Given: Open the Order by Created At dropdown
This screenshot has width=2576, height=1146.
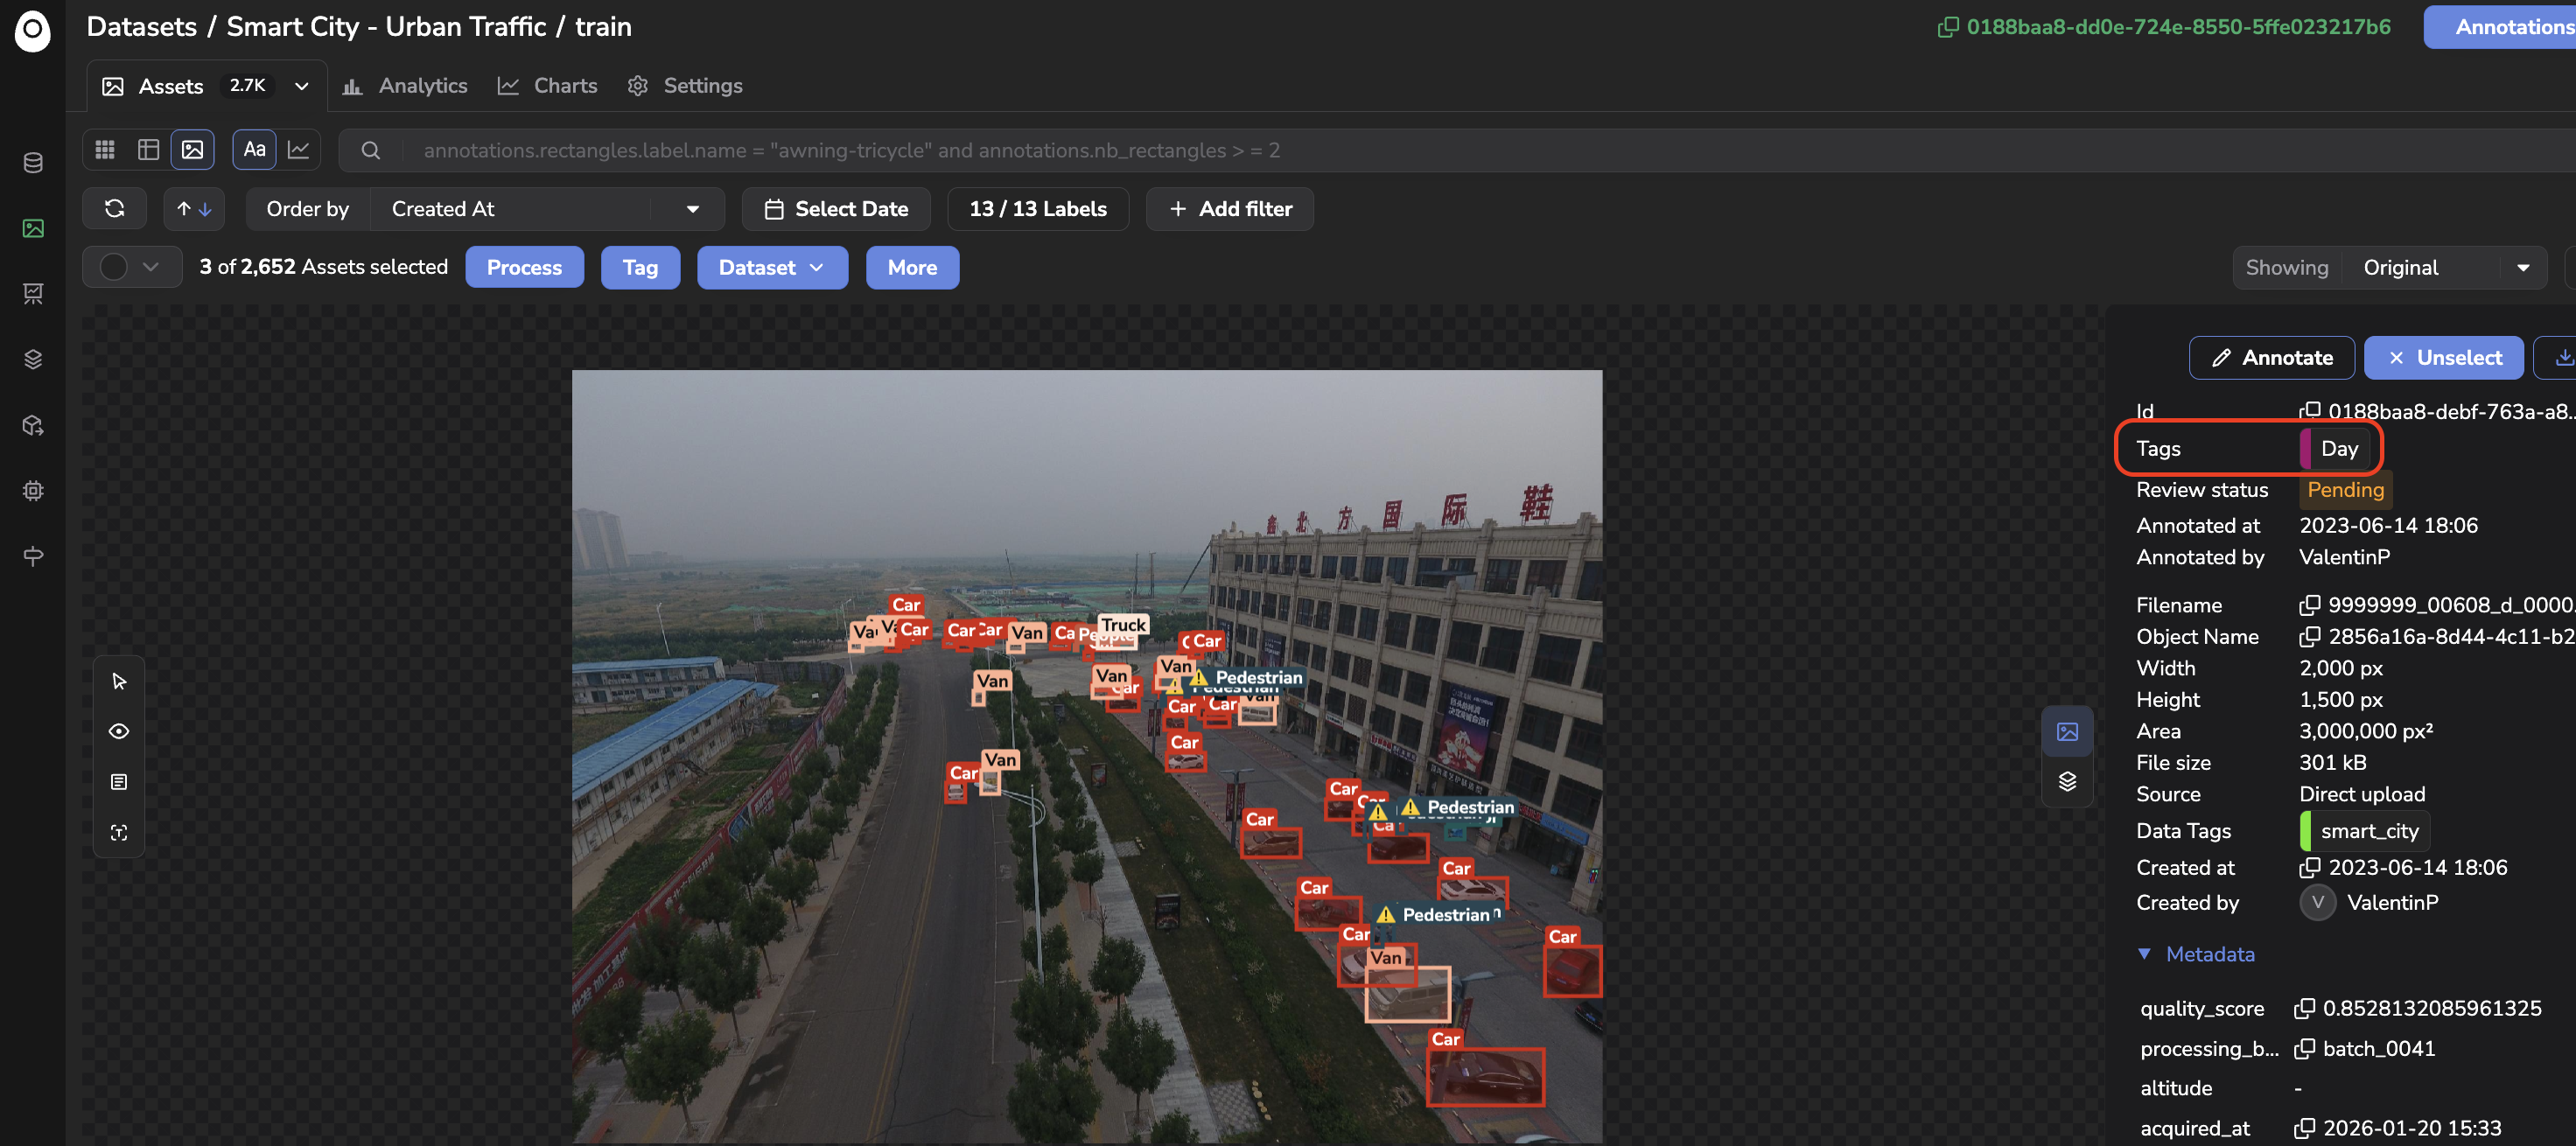Looking at the screenshot, I should [x=547, y=209].
